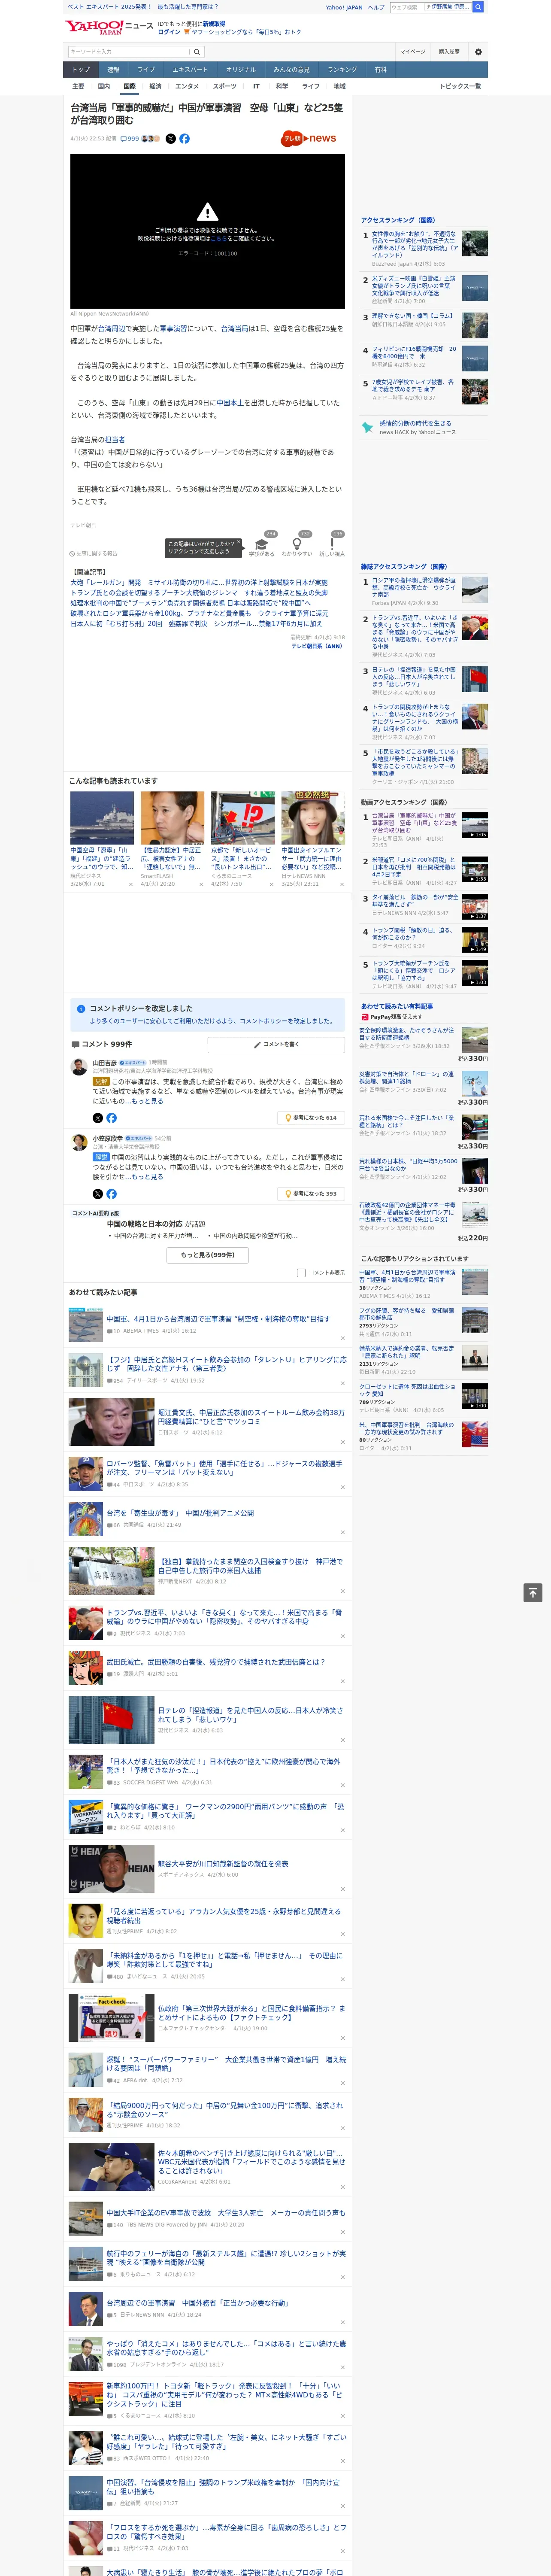Toggle the コメント非表示 checkbox
551x2576 pixels.
(x=301, y=1273)
